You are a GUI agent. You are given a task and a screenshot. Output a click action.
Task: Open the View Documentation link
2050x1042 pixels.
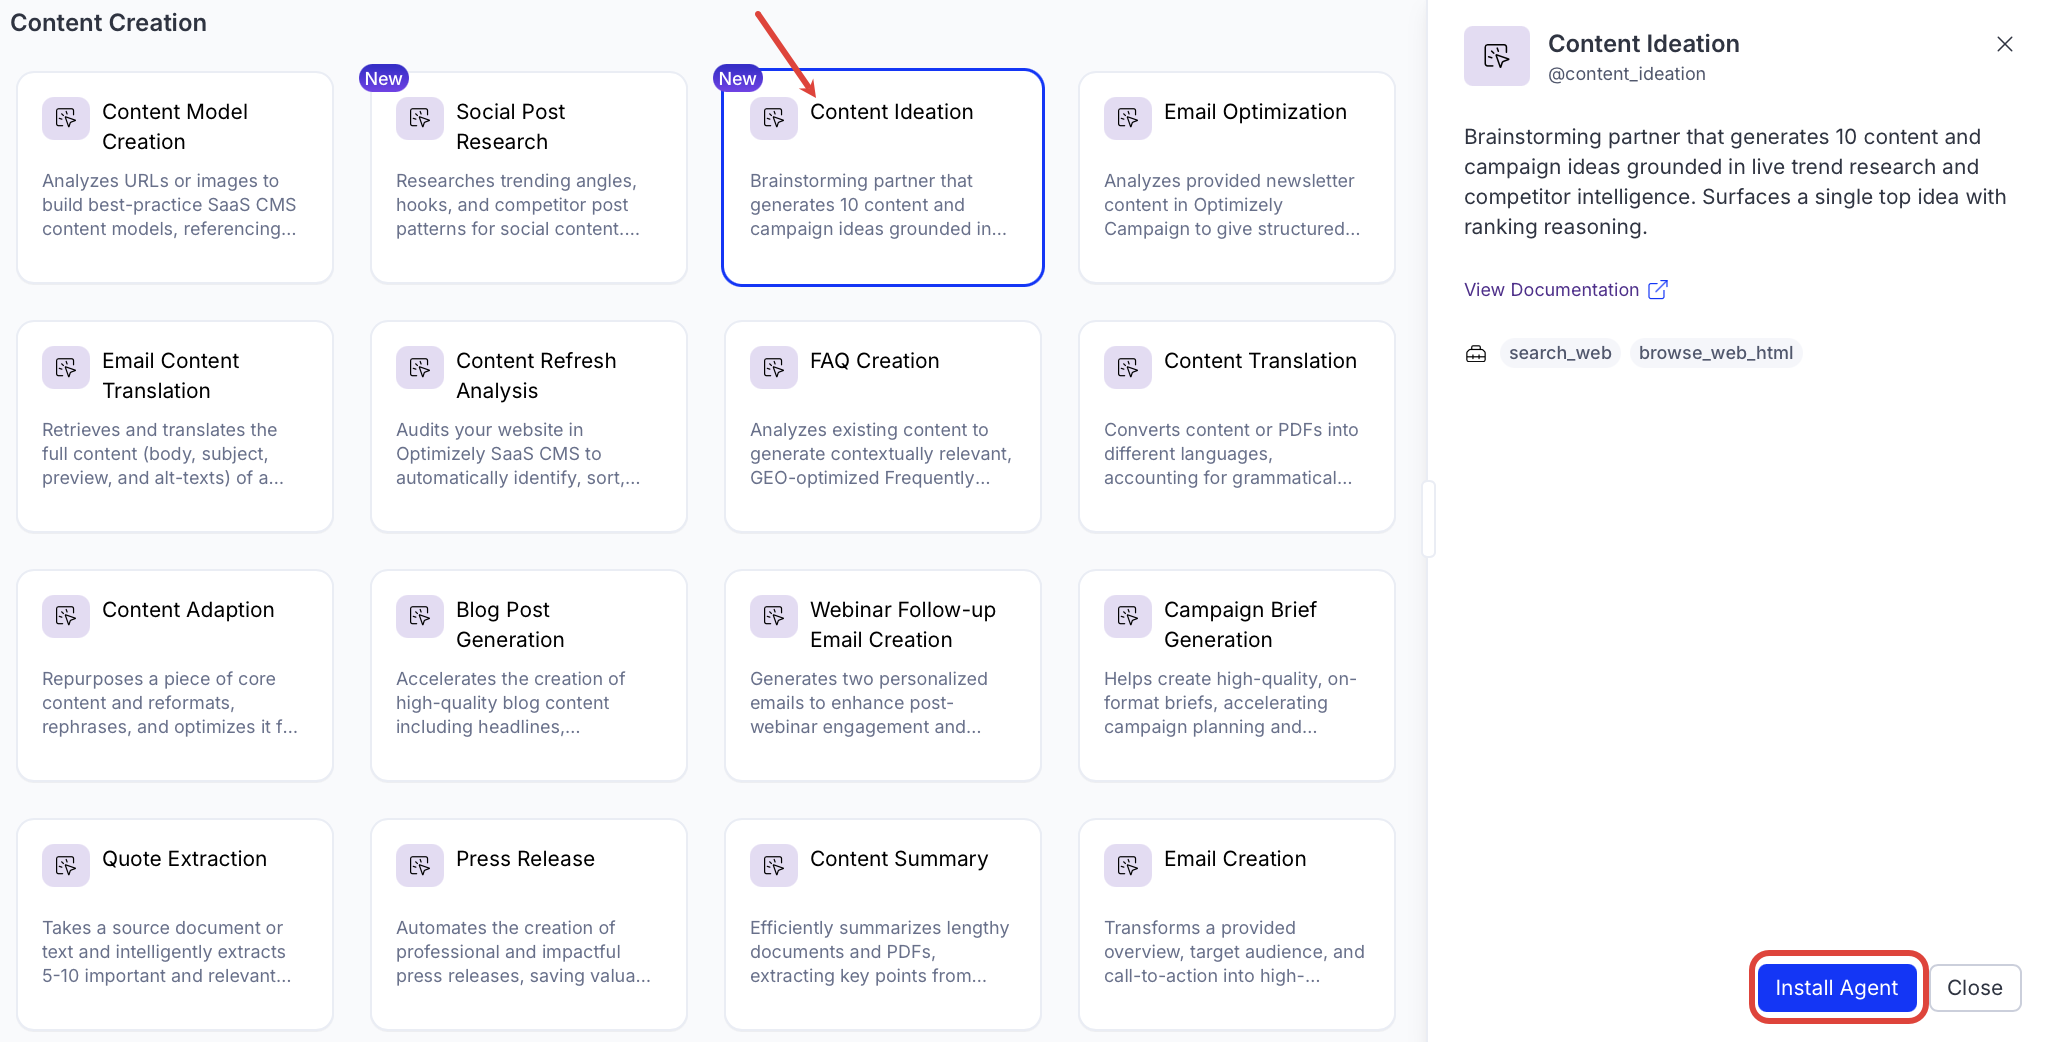pos(1551,290)
